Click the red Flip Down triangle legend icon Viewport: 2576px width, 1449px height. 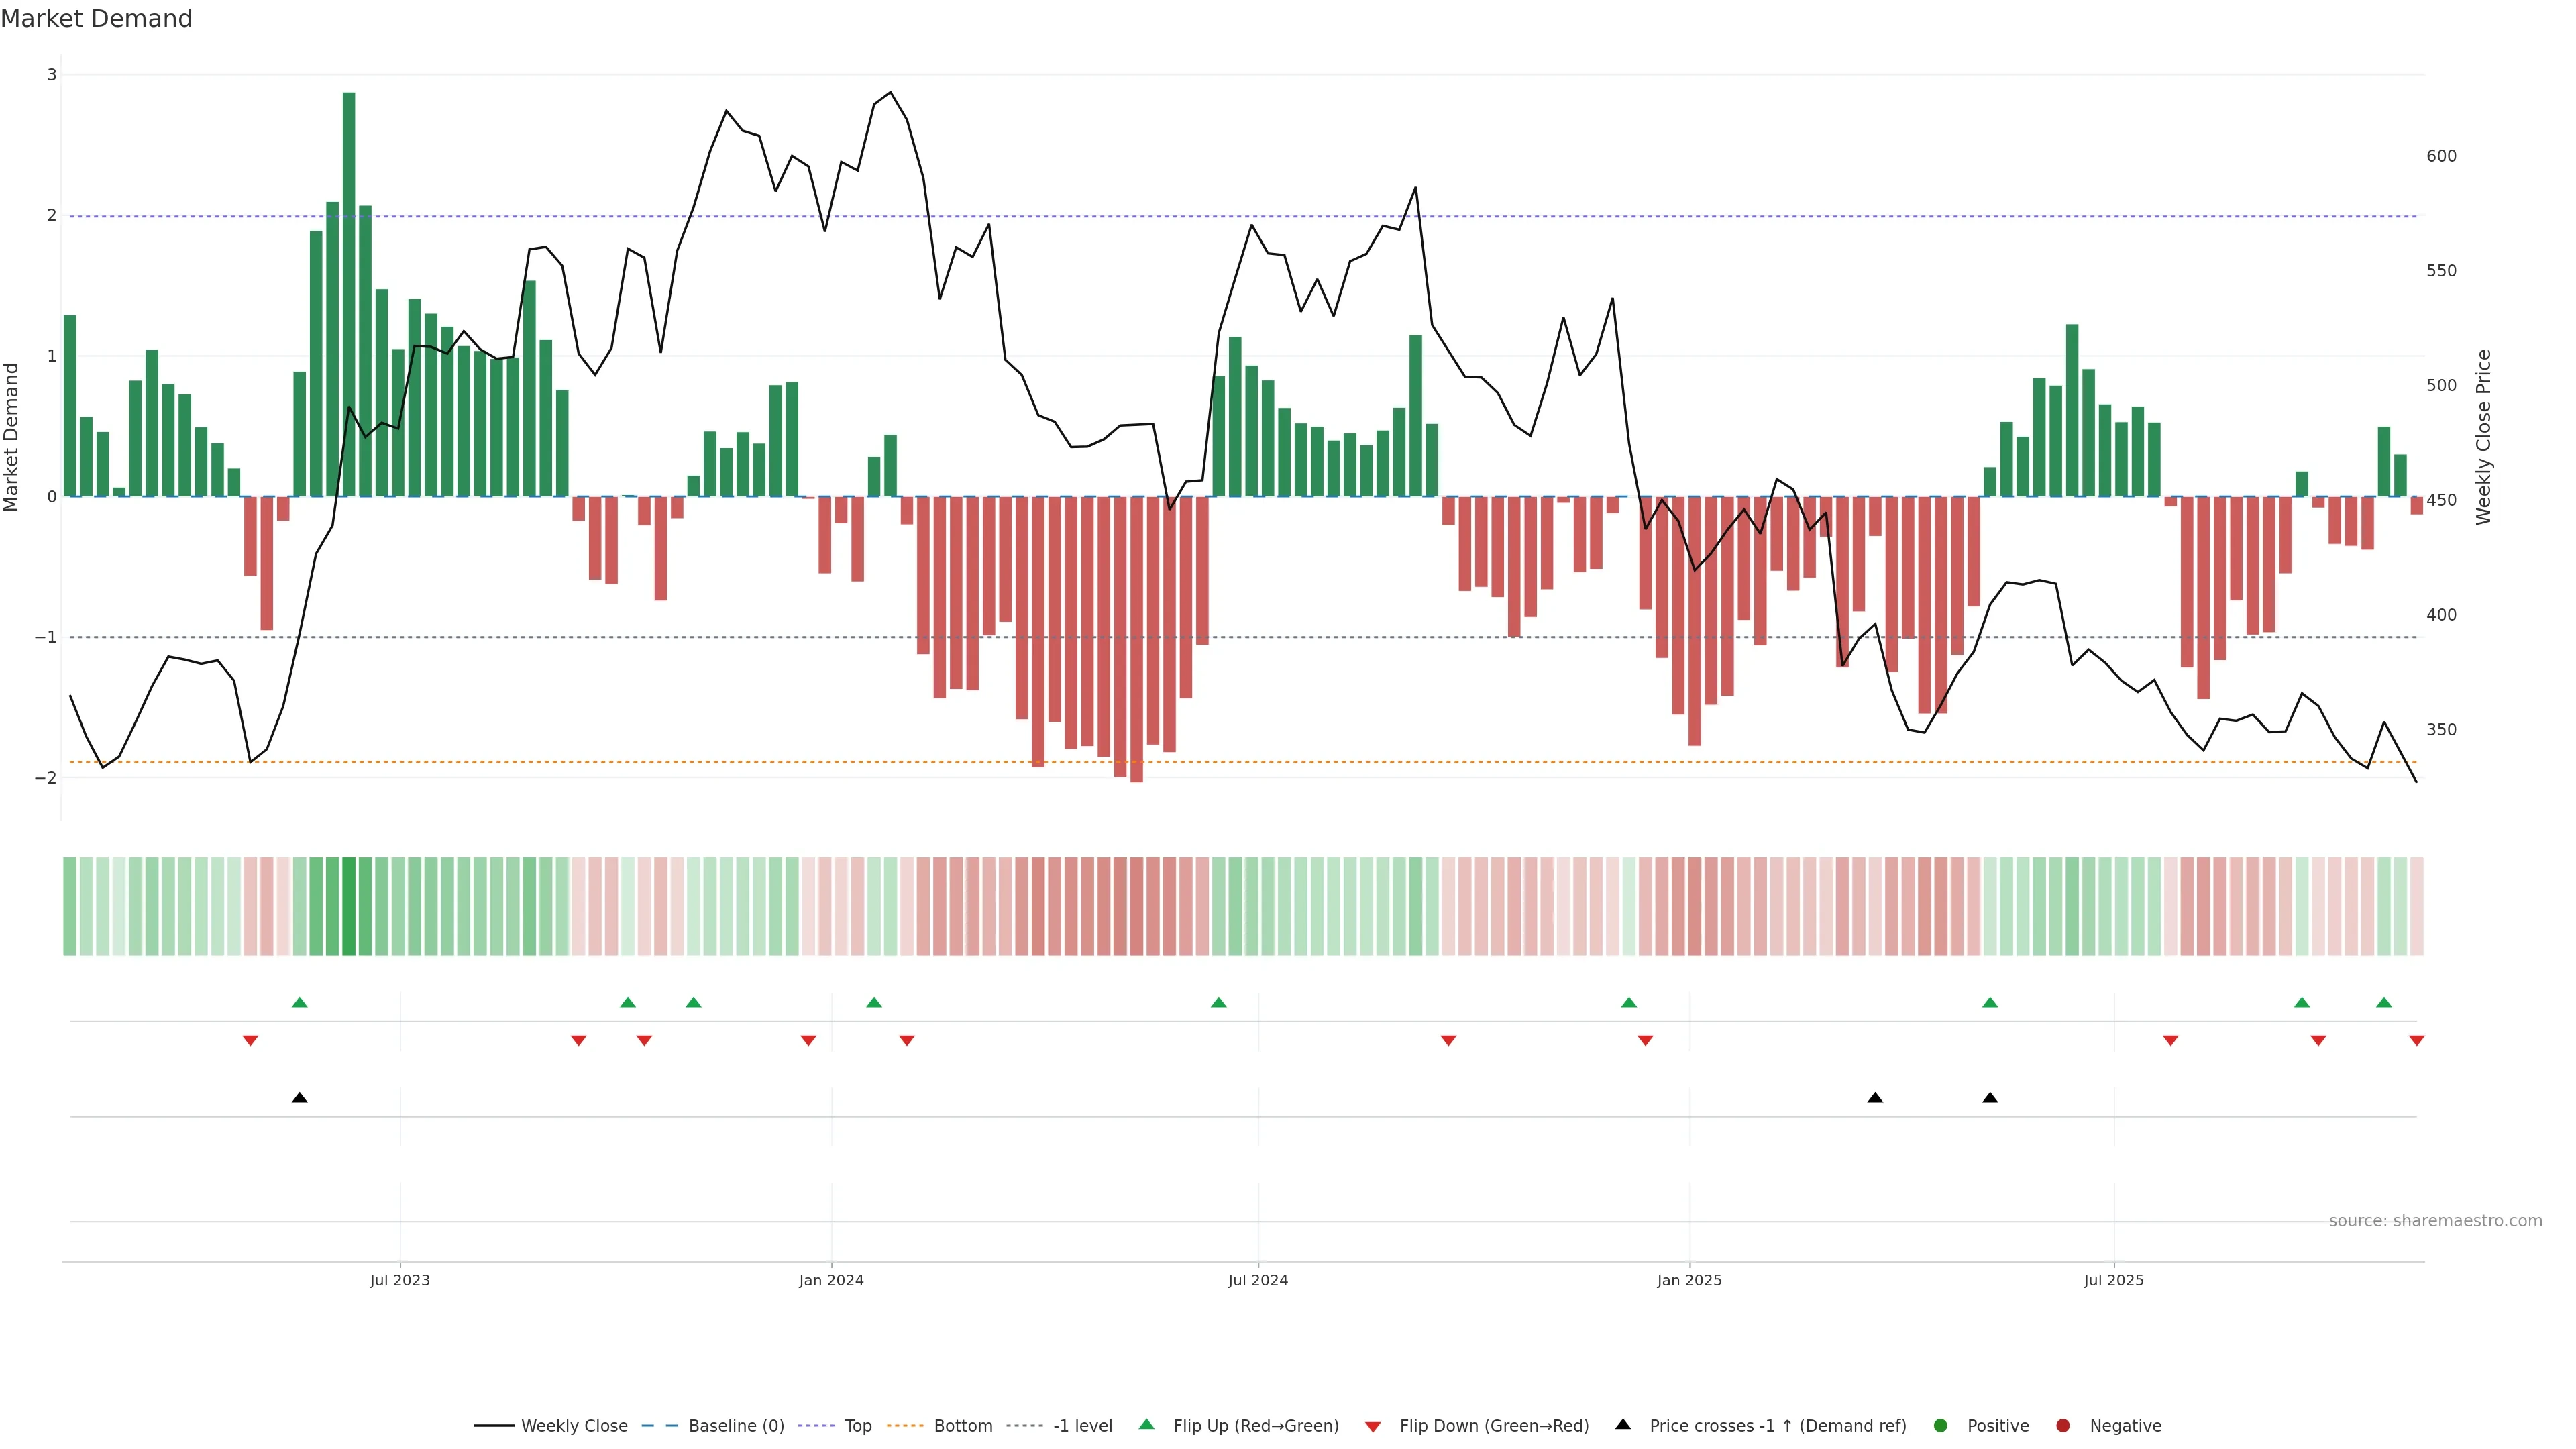point(1373,1426)
